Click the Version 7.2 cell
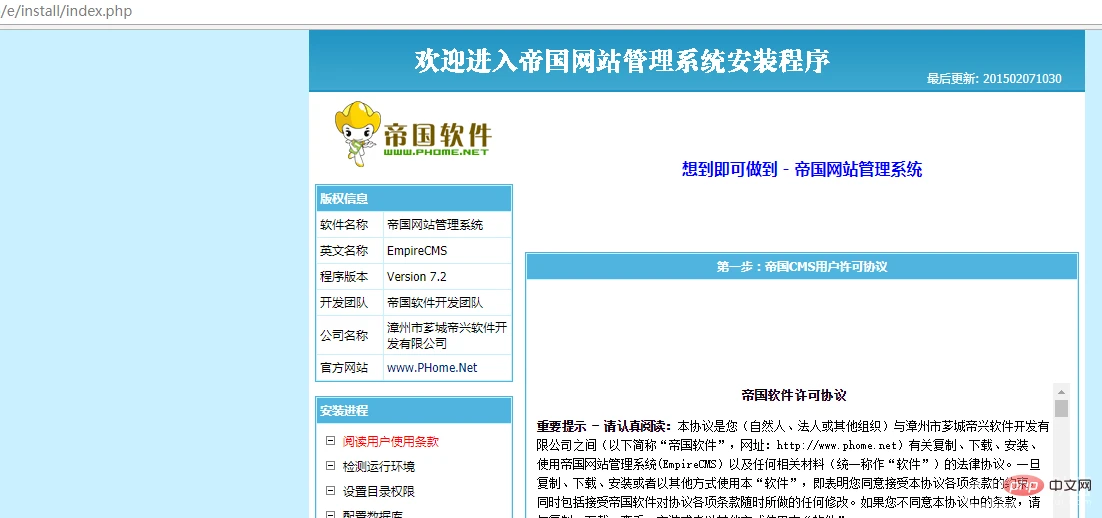 (x=448, y=277)
